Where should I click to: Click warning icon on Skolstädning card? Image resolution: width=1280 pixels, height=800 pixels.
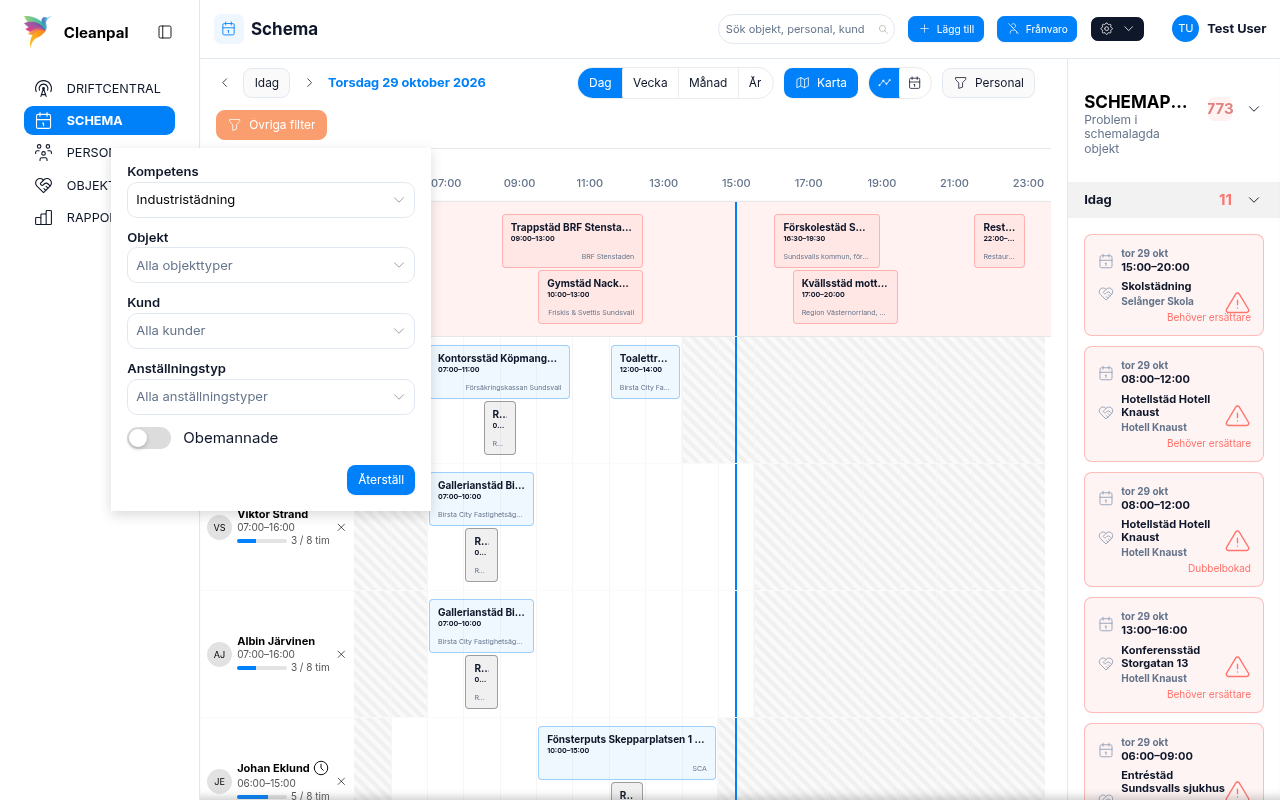(1238, 302)
